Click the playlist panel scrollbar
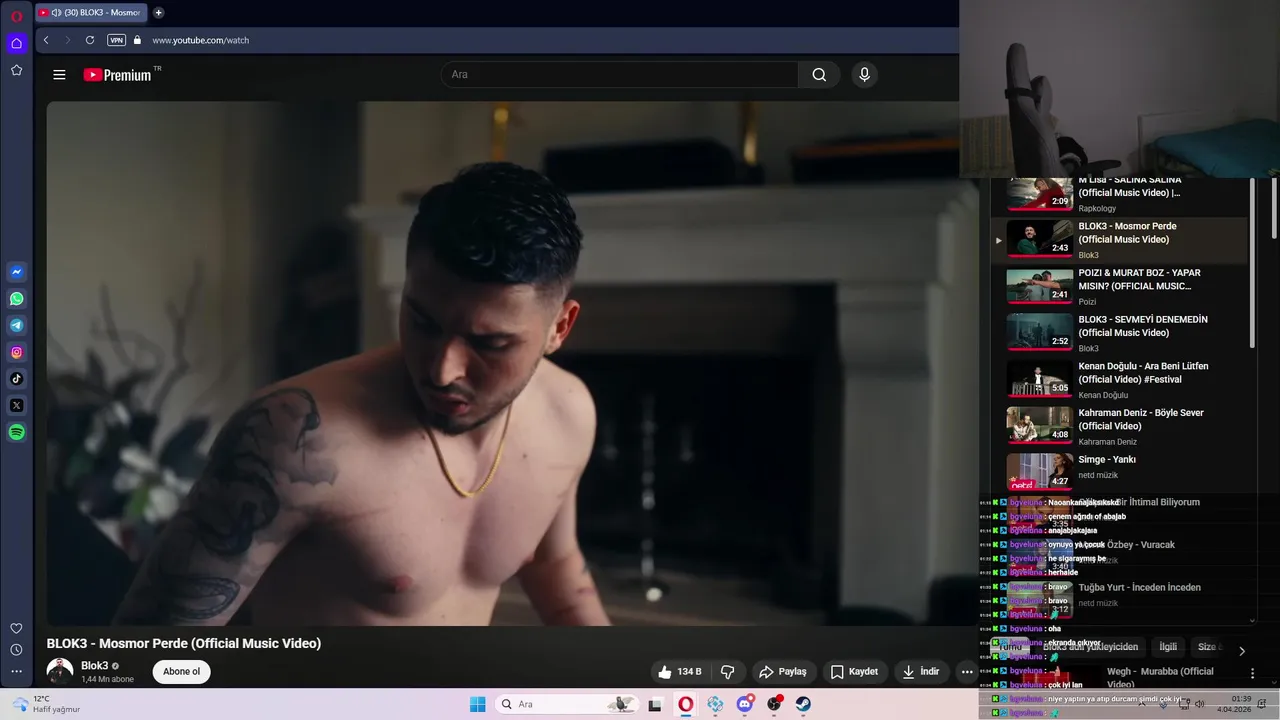The image size is (1280, 720). (1253, 265)
